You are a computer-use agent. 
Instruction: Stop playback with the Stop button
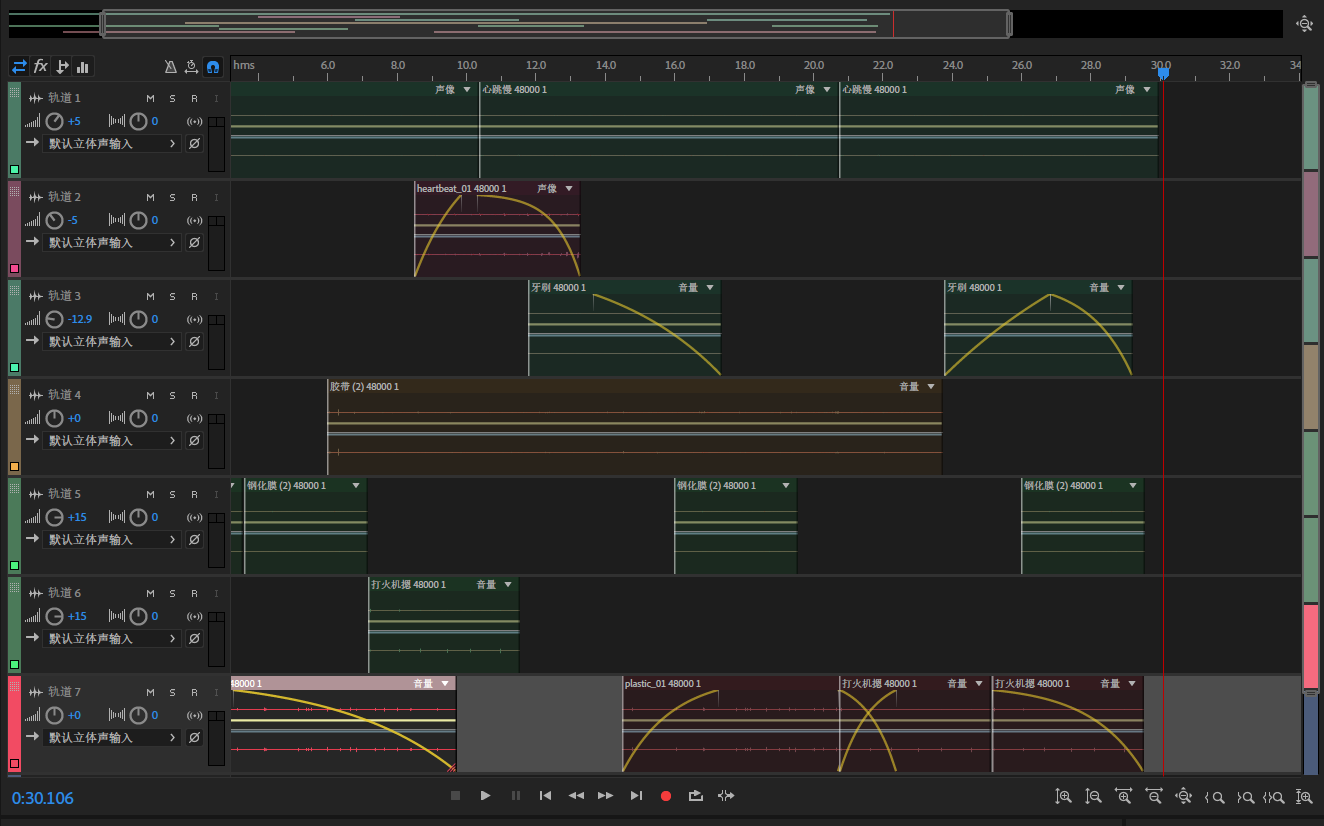tap(455, 796)
